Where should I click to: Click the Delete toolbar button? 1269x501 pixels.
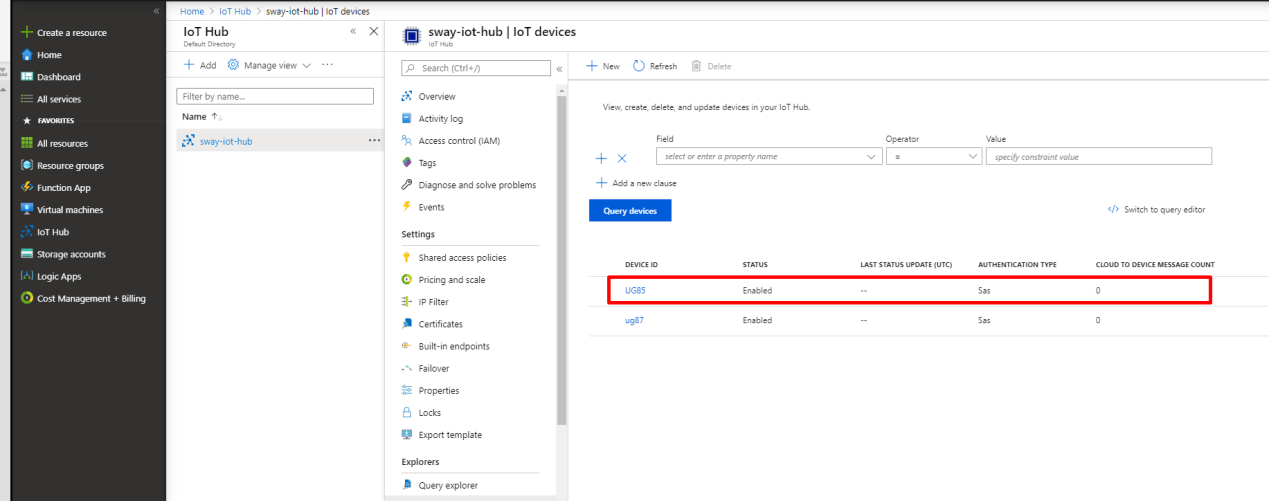[x=711, y=66]
